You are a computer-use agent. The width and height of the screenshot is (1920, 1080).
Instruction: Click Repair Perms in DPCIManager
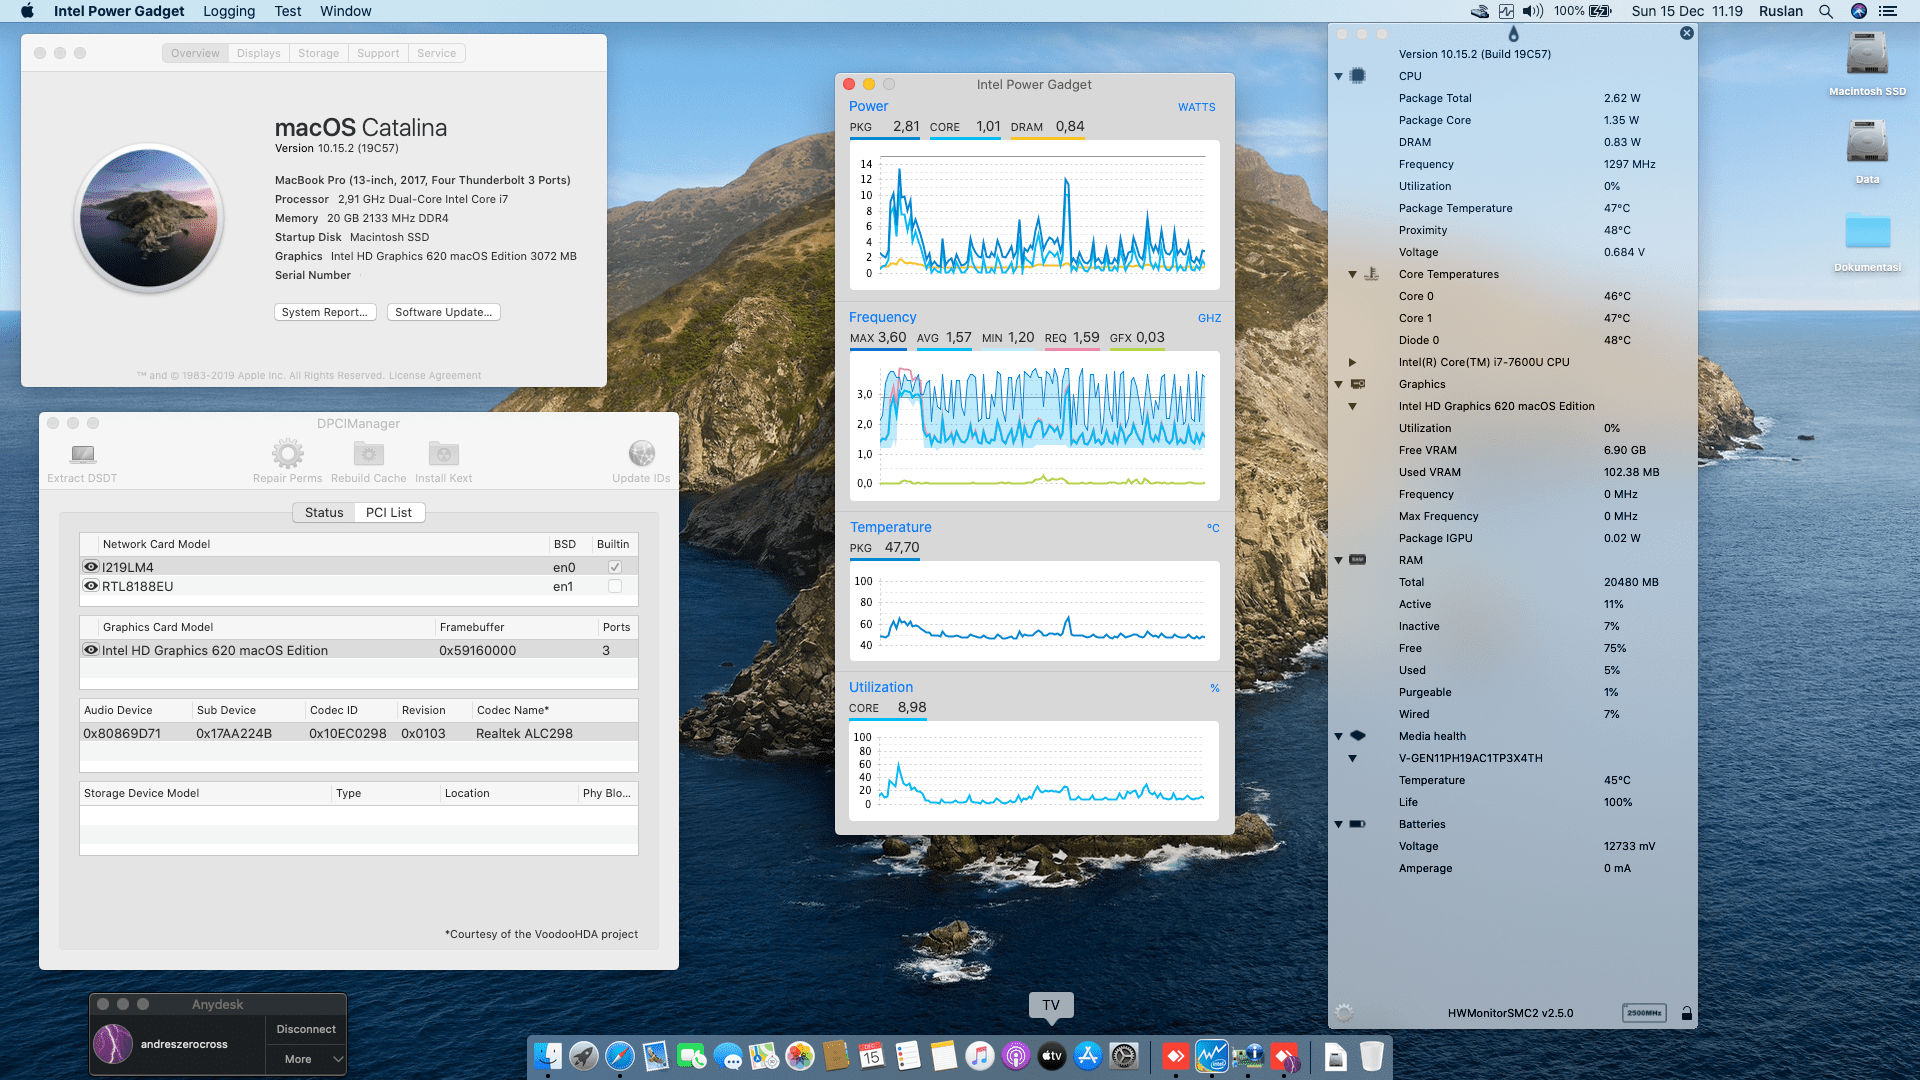(288, 458)
